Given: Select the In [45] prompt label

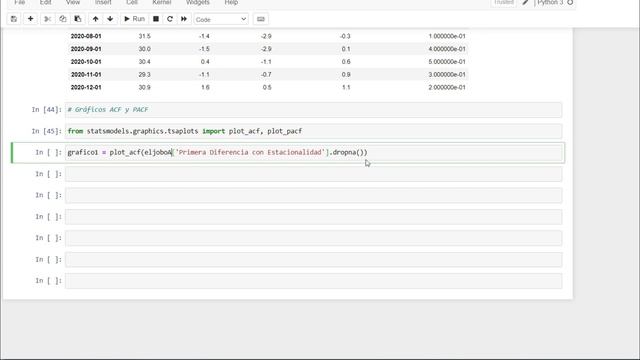Looking at the screenshot, I should click(x=47, y=131).
